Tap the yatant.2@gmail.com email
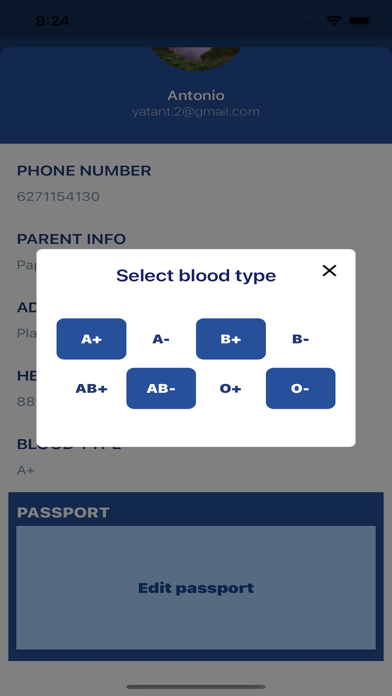Viewport: 392px width, 696px height. click(x=196, y=111)
